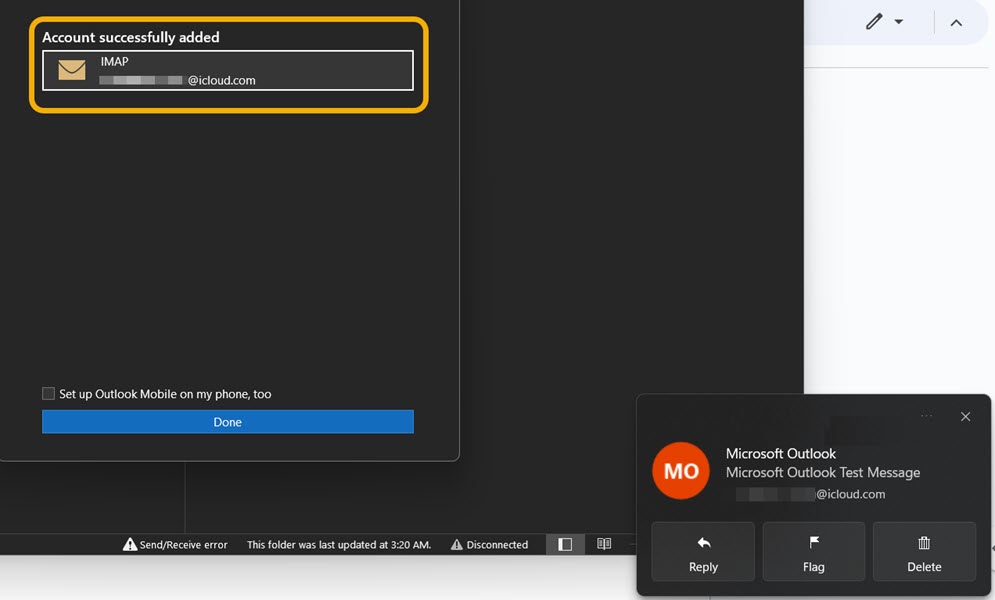The height and width of the screenshot is (600, 995).
Task: Click the flag icon inside the notification
Action: tap(813, 541)
